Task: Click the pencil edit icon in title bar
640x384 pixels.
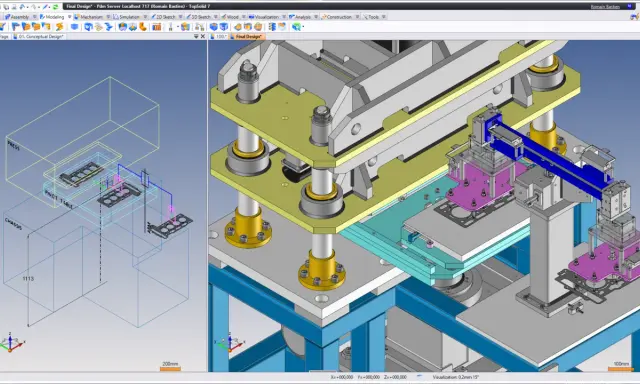Action: [x=45, y=7]
